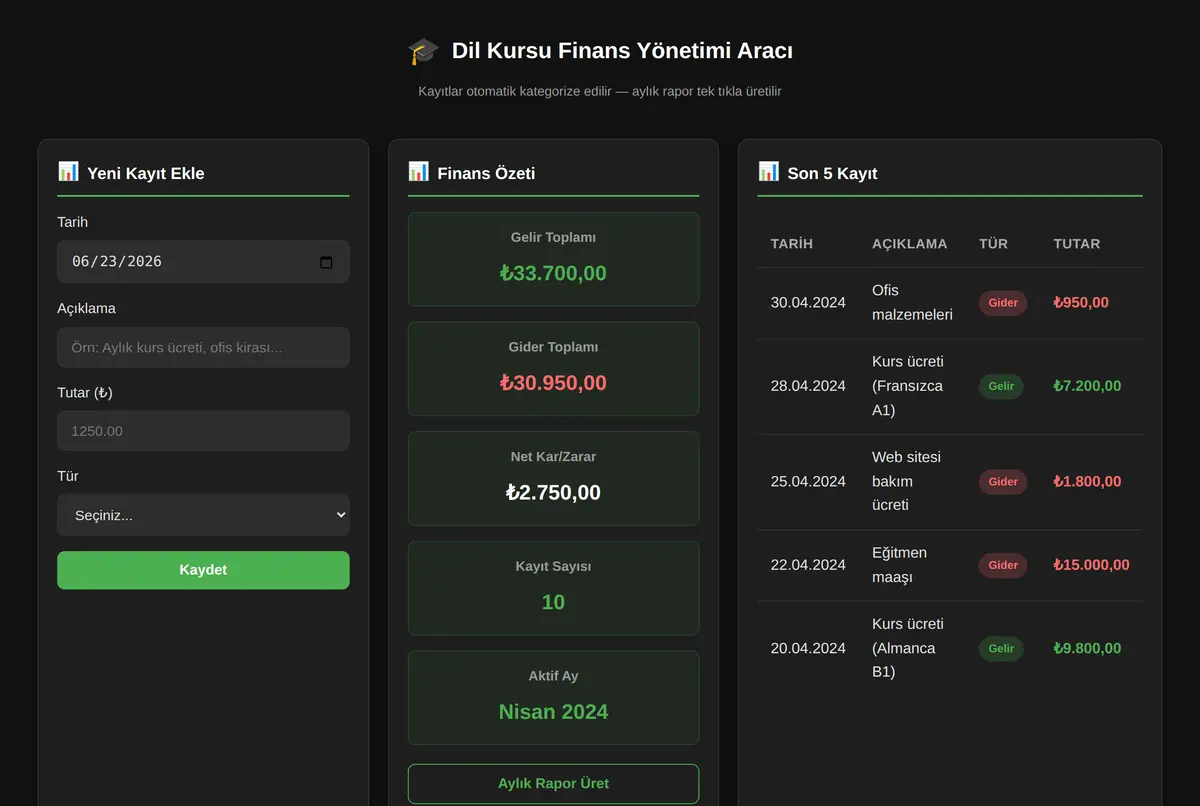Click the Gelir badge in Almanca B1 row

pyautogui.click(x=1001, y=648)
